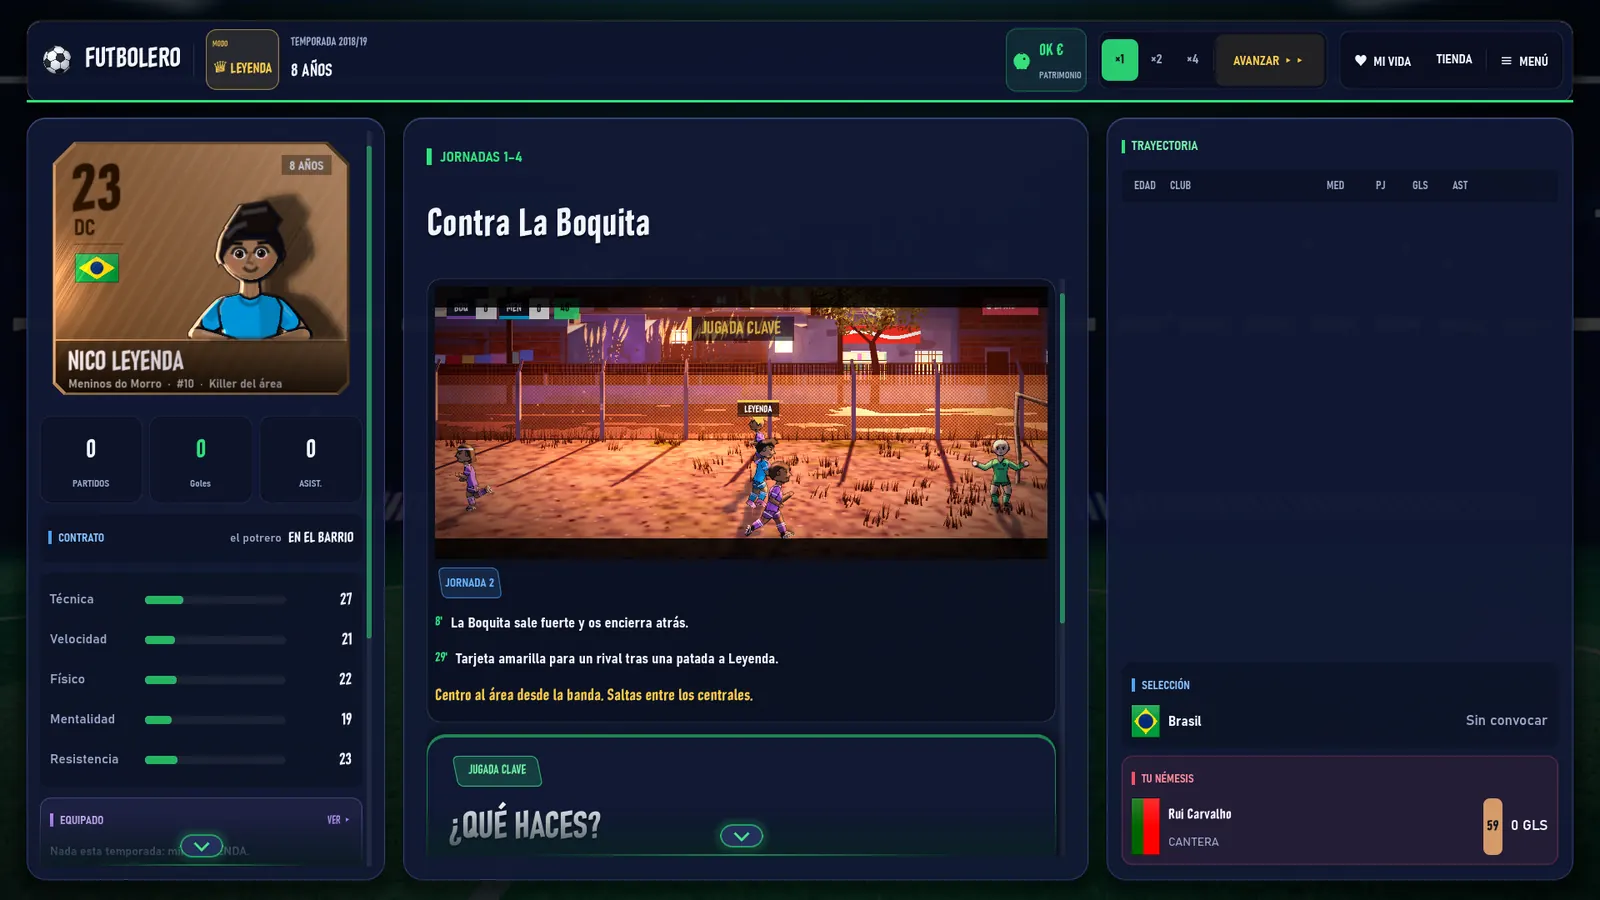Viewport: 1600px width, 900px height.
Task: Click Rui Carvalho's Portugal flag icon
Action: (x=1145, y=826)
